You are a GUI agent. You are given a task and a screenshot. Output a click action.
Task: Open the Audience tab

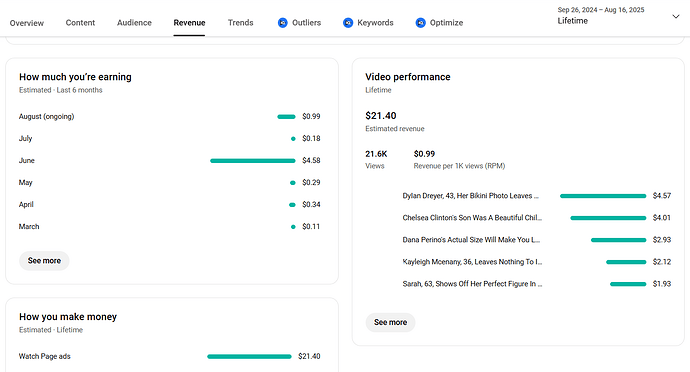click(x=134, y=22)
